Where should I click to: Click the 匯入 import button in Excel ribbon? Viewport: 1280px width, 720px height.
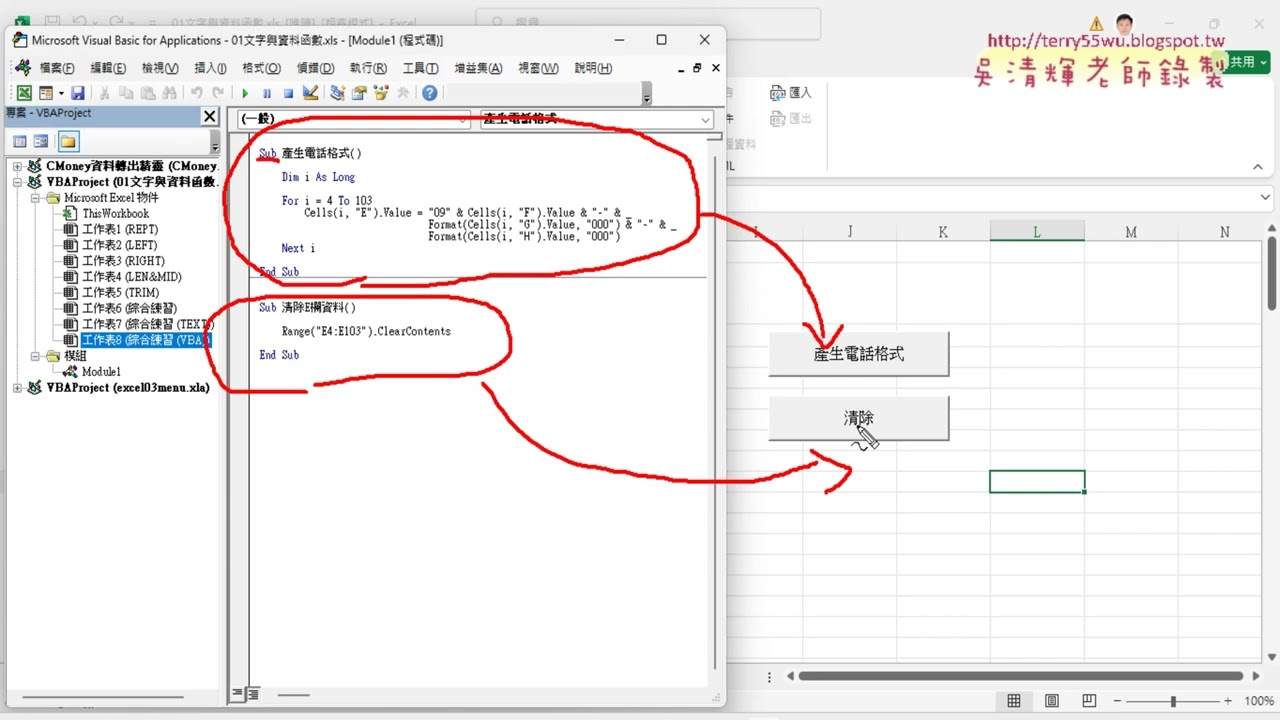click(791, 92)
